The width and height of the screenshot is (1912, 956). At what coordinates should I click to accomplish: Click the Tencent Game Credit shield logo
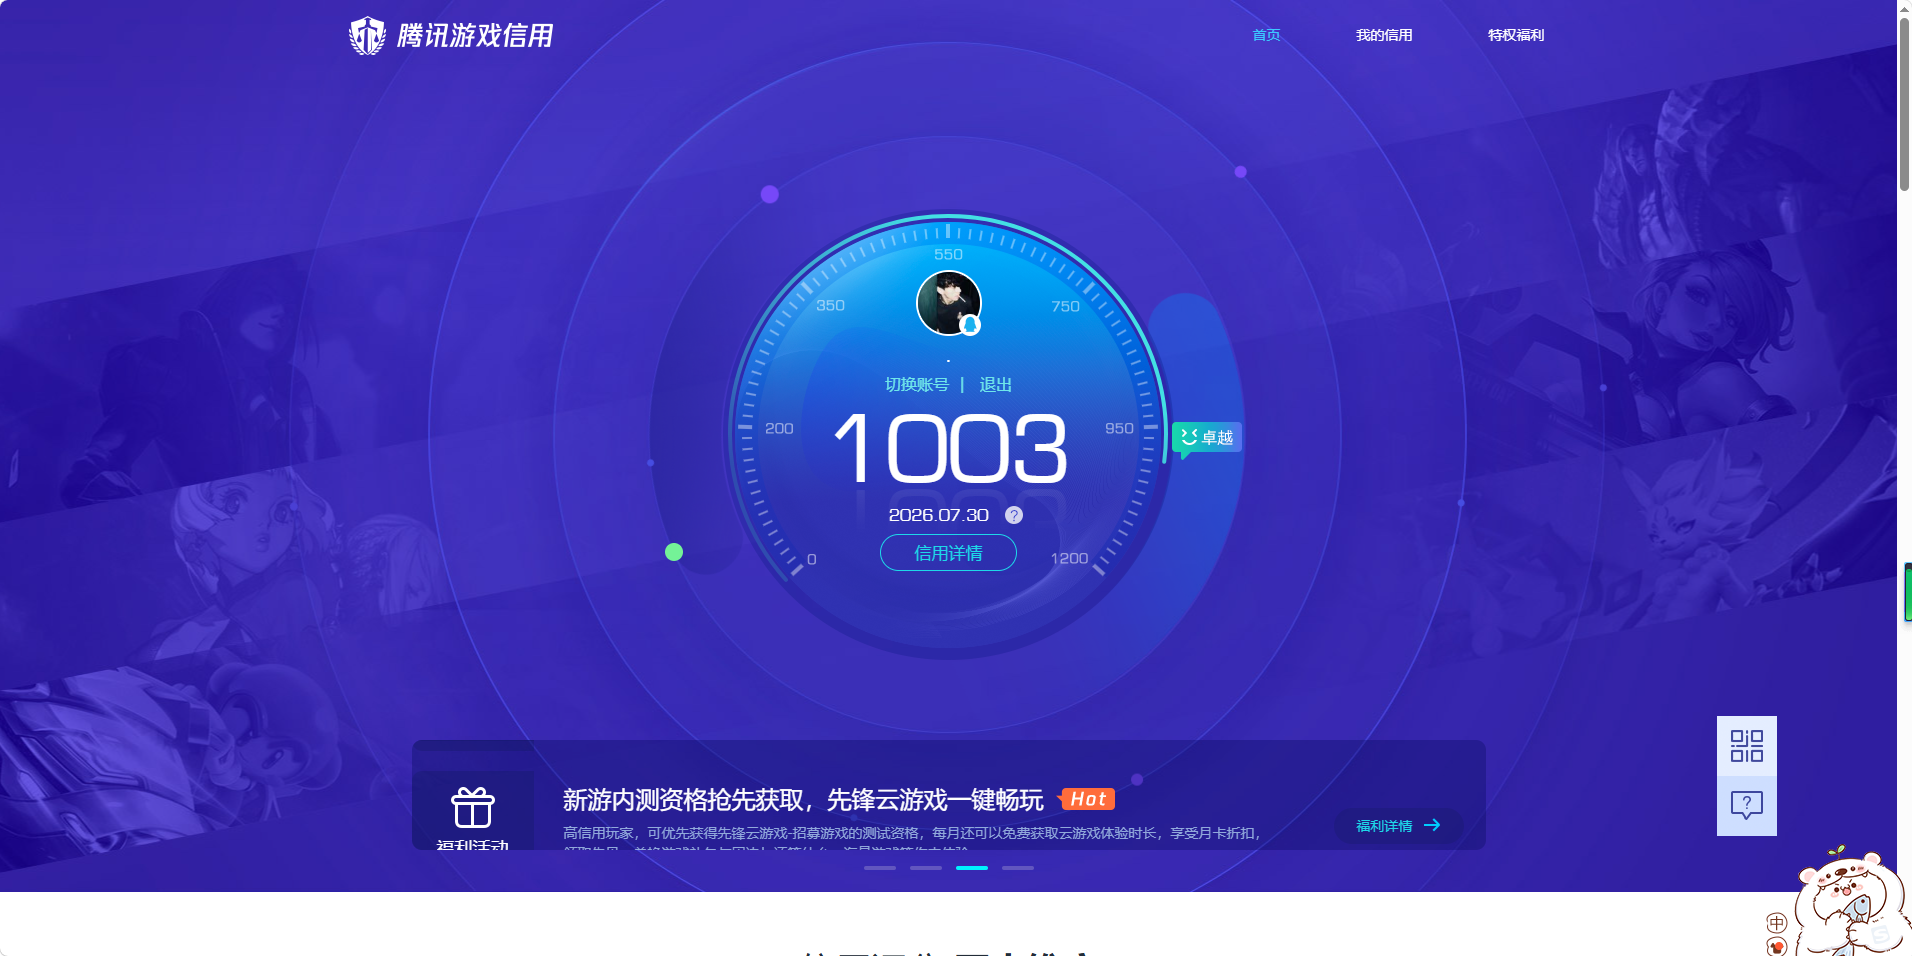pyautogui.click(x=367, y=36)
